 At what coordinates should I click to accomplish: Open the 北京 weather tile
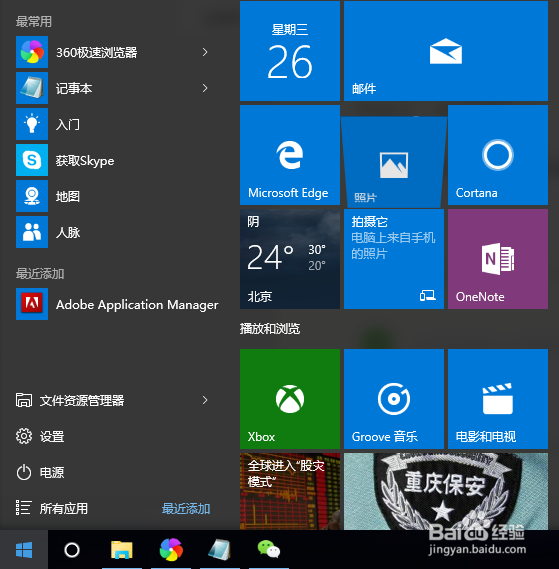[290, 259]
